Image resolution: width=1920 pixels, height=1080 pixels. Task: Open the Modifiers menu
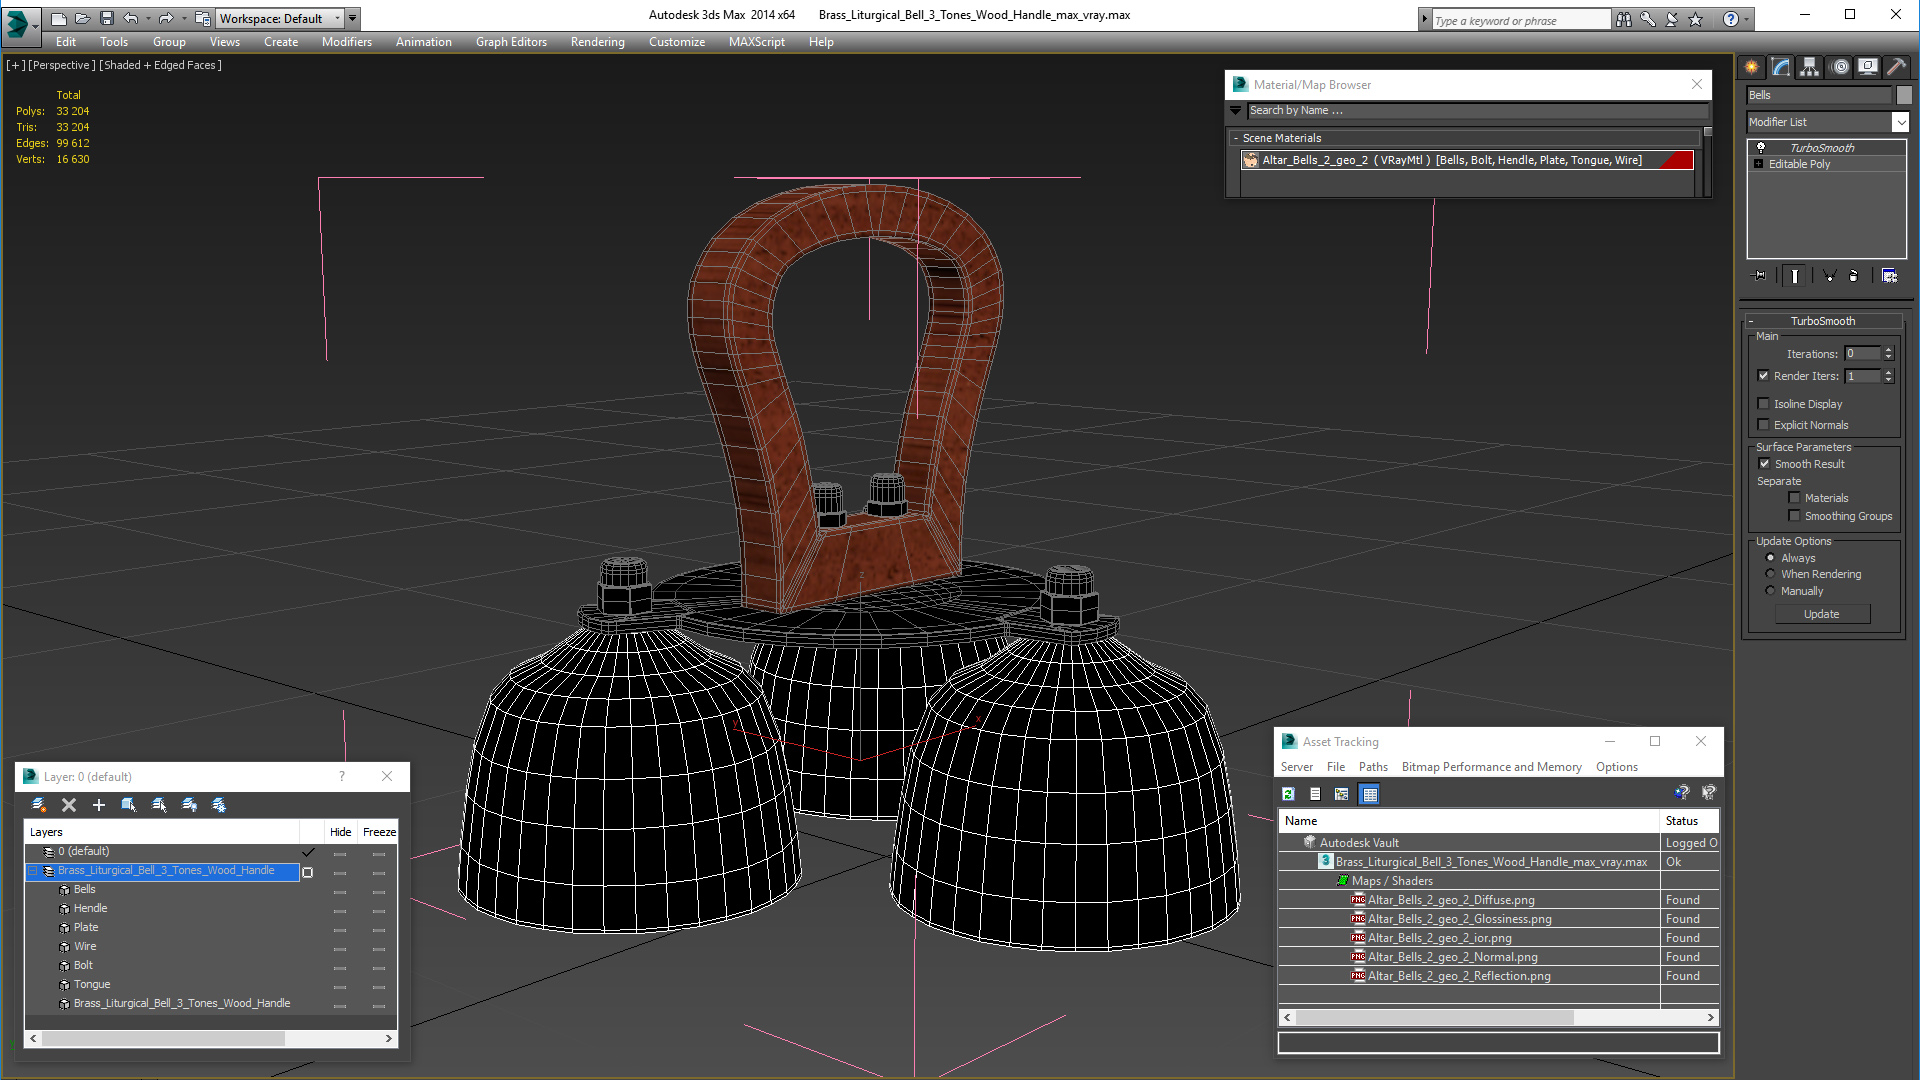(346, 42)
